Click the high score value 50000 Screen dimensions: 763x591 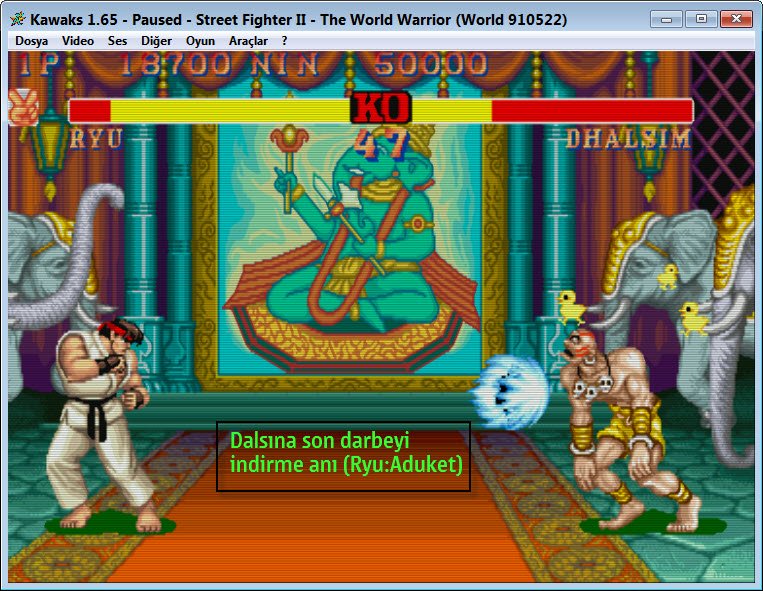[x=430, y=64]
